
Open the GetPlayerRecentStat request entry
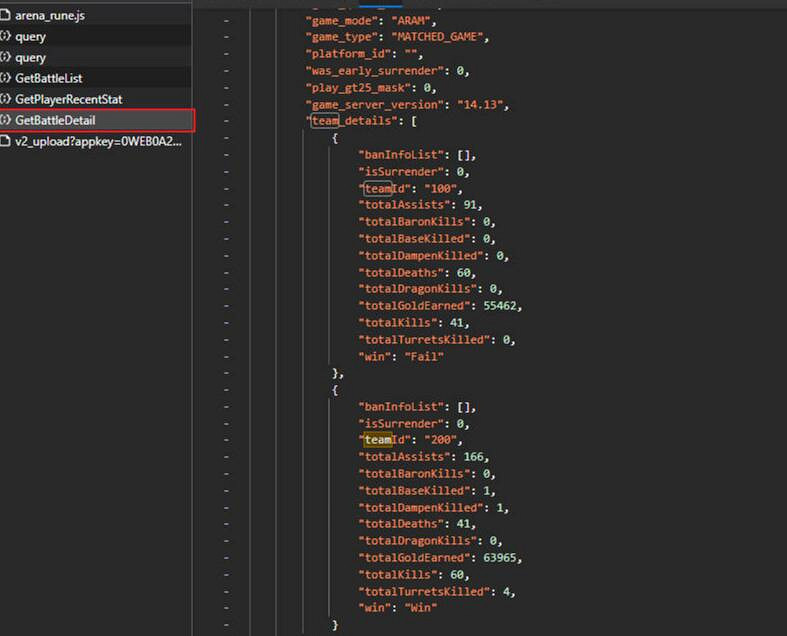tap(68, 100)
